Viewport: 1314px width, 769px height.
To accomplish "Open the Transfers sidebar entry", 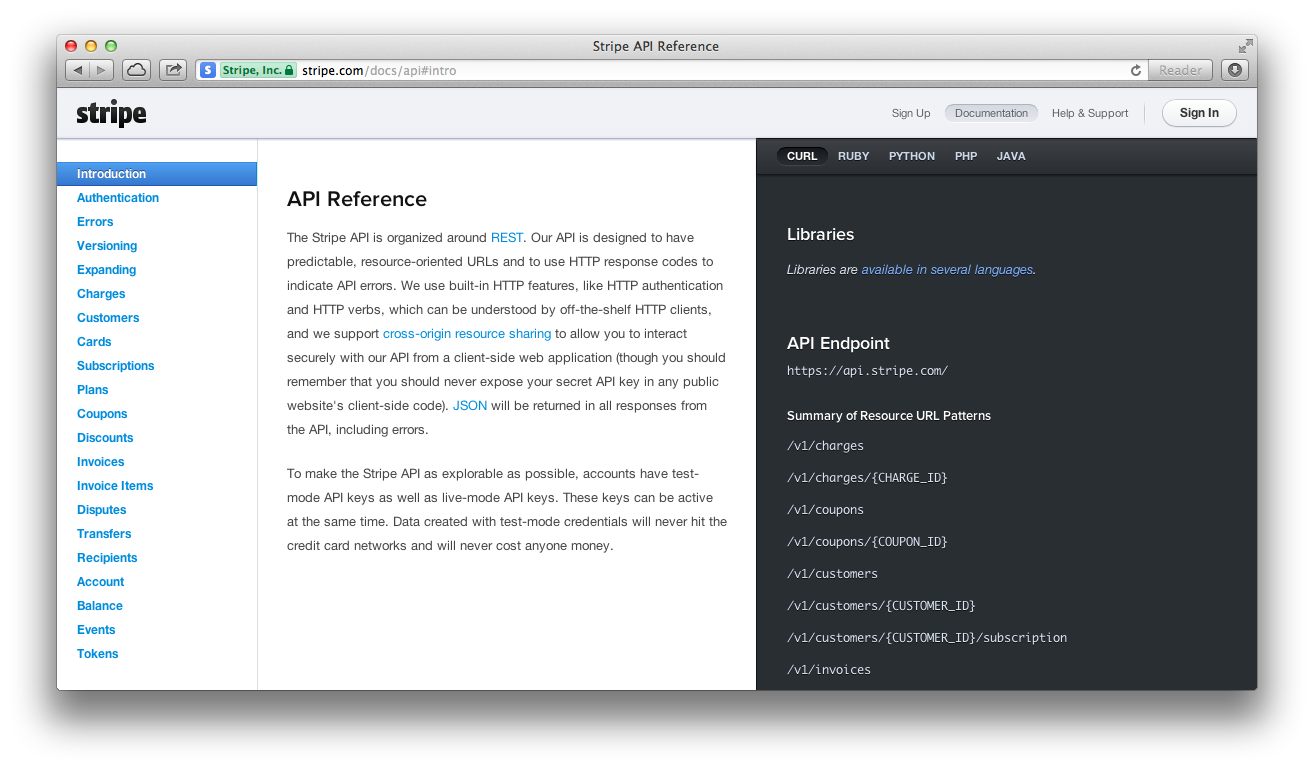I will [x=104, y=534].
